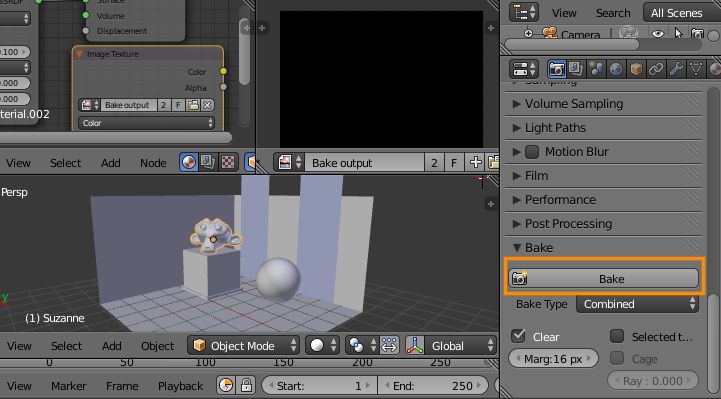
Task: Collapse the Image Texture node triangle
Action: click(x=79, y=54)
